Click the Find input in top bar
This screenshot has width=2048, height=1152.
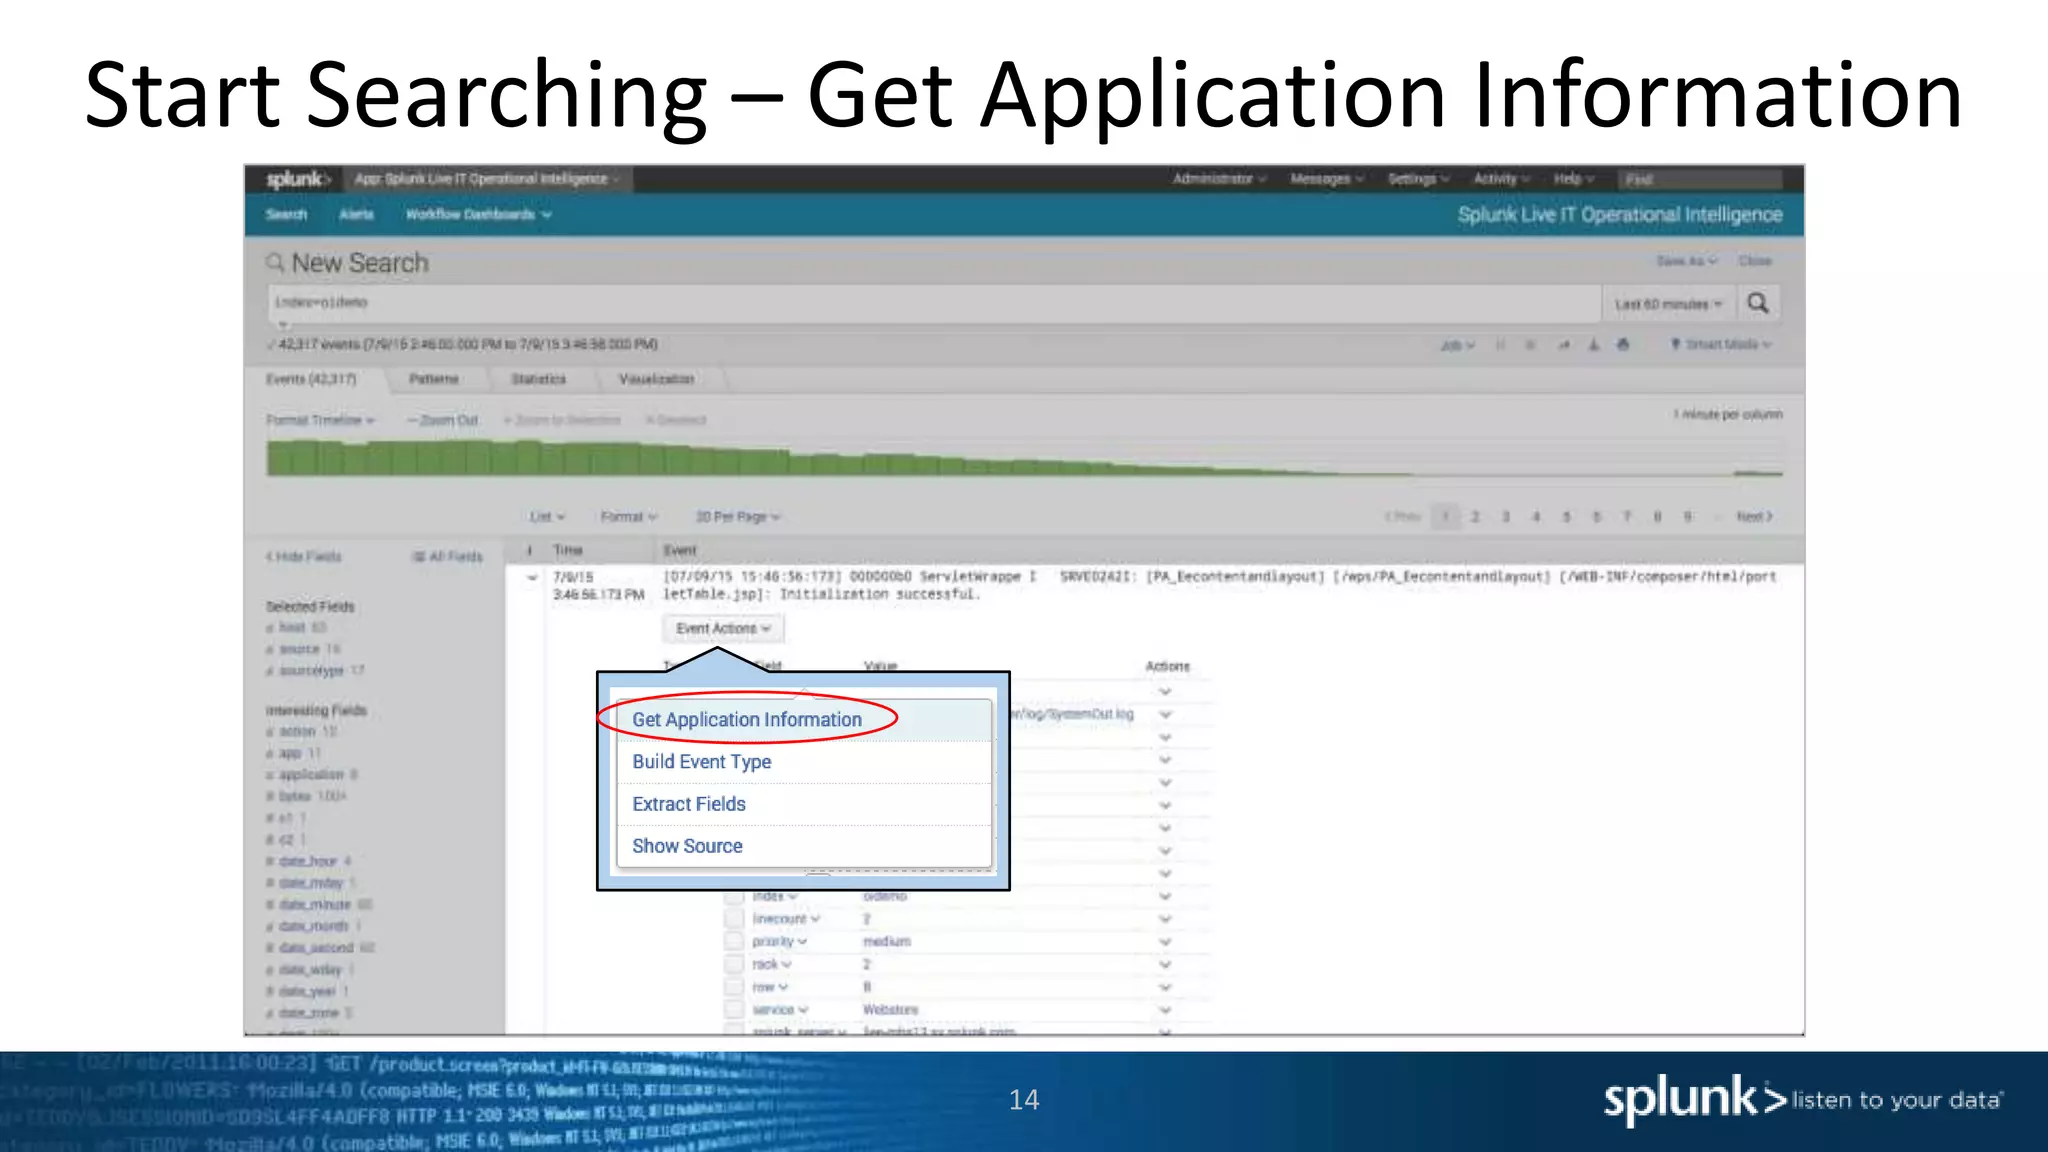[1700, 180]
